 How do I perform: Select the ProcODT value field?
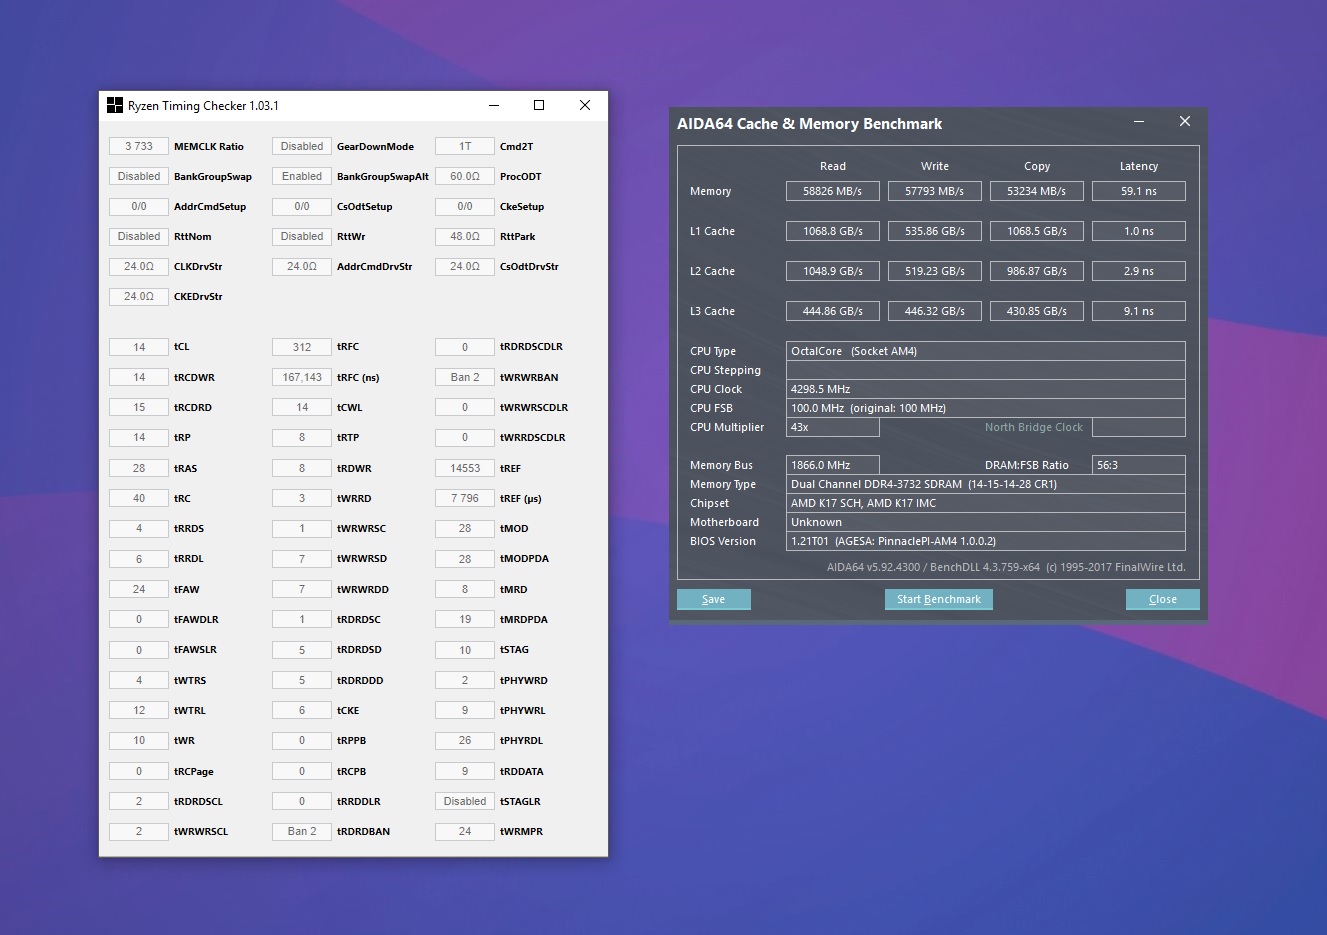pos(465,176)
